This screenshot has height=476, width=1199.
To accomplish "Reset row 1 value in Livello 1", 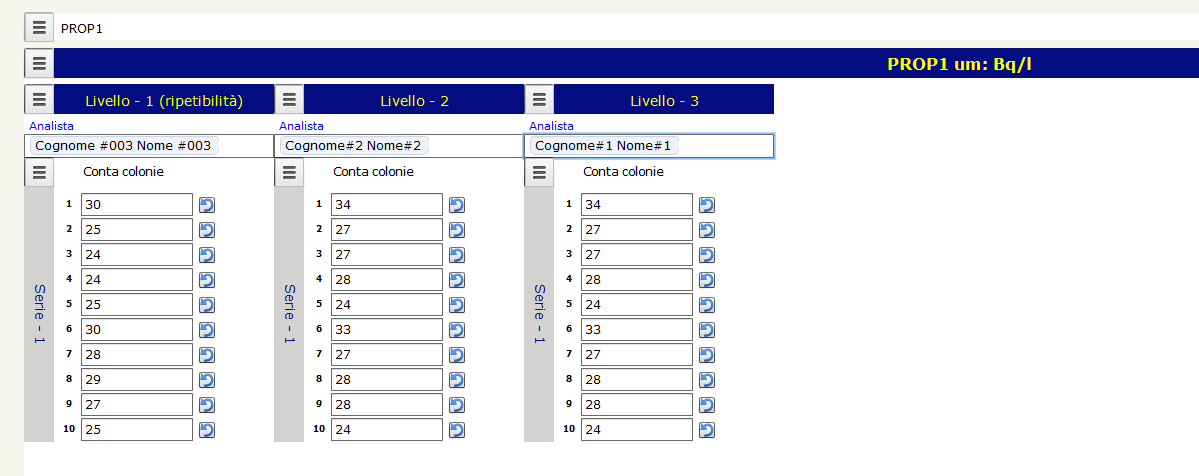I will [x=207, y=205].
